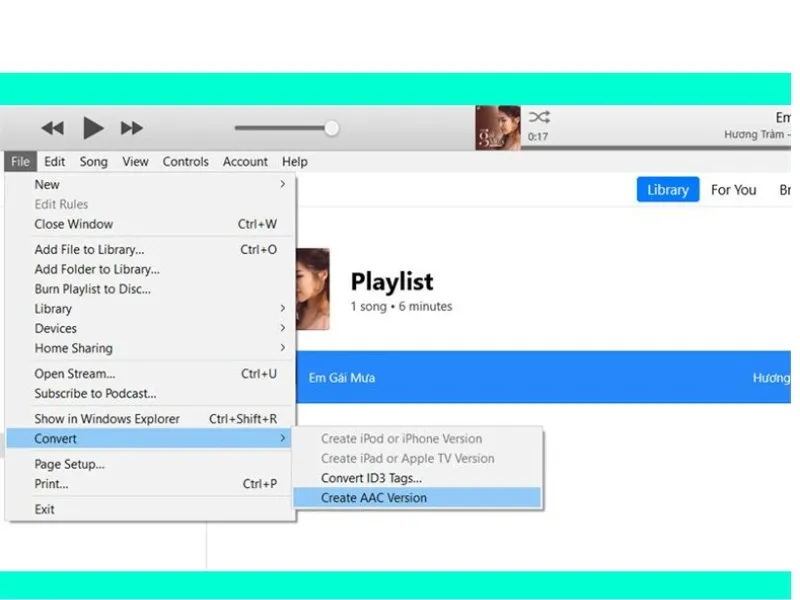Expand the Home Sharing submenu
Screen dimensions: 800x600
pyautogui.click(x=149, y=348)
